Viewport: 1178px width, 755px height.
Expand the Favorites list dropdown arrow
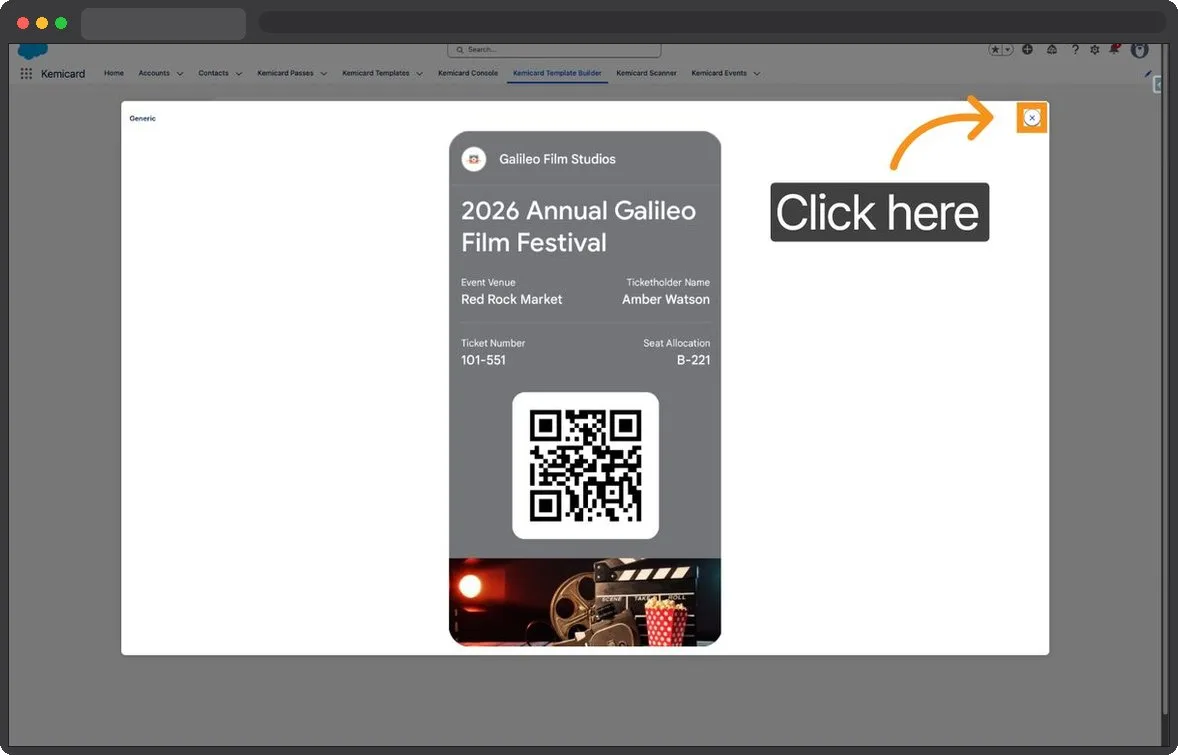click(x=1008, y=50)
